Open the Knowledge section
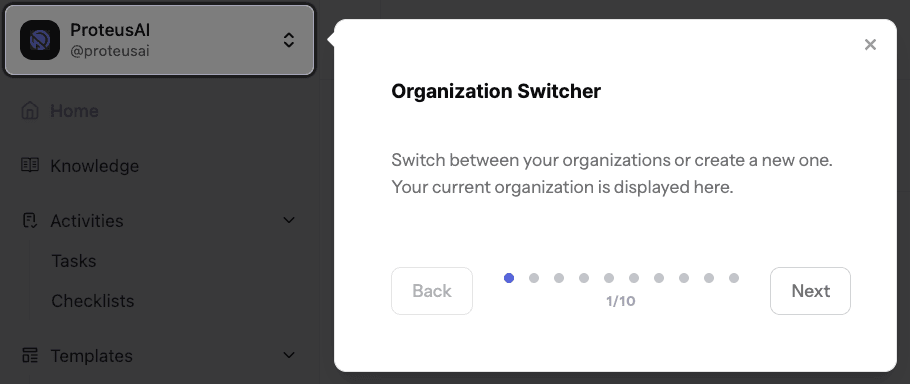 pos(95,166)
